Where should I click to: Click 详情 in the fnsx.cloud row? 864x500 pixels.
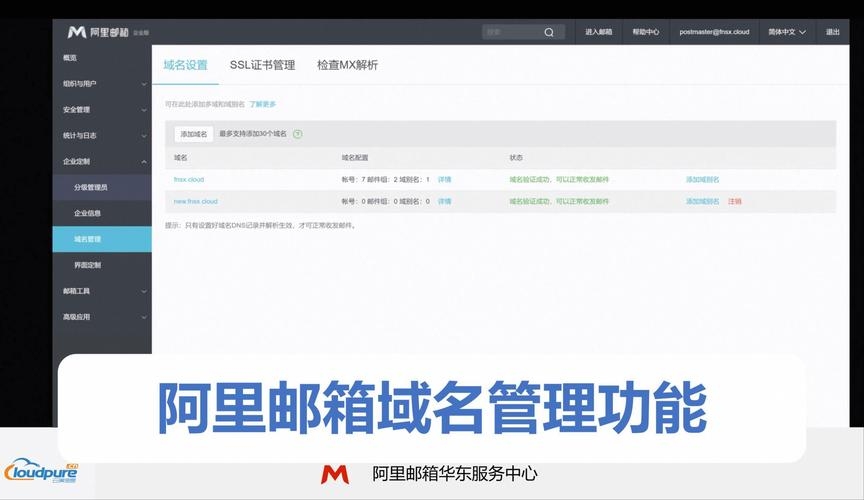pos(444,180)
